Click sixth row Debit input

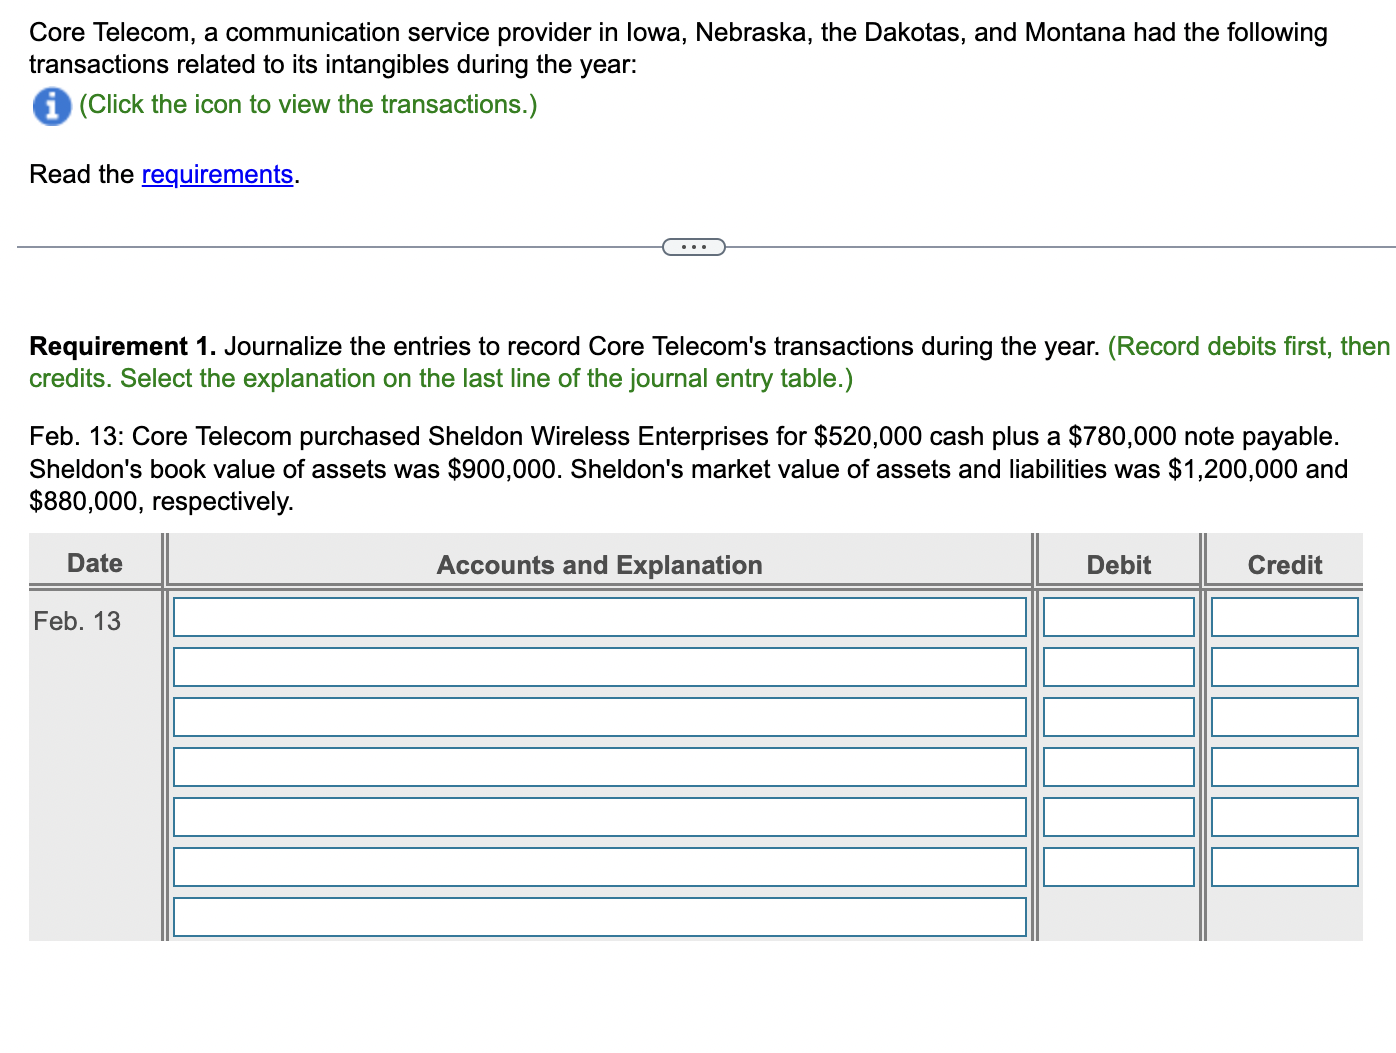[1119, 866]
